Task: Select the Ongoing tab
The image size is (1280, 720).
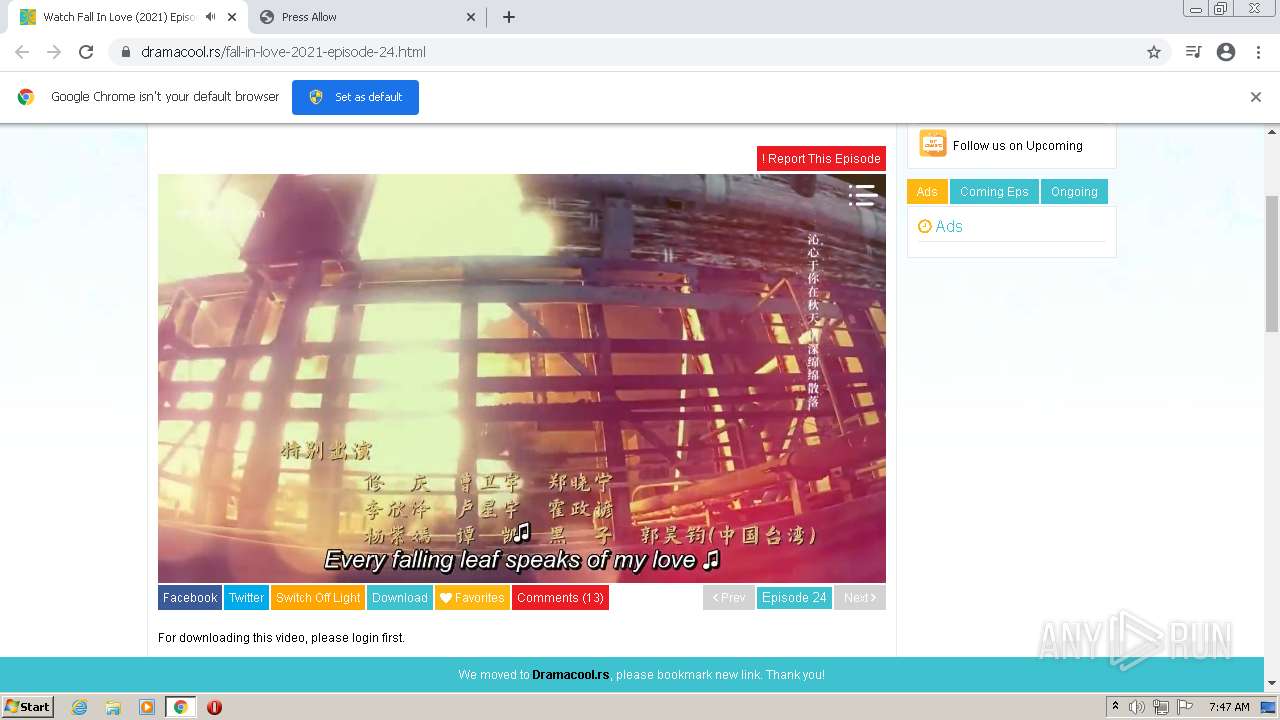Action: click(1074, 191)
